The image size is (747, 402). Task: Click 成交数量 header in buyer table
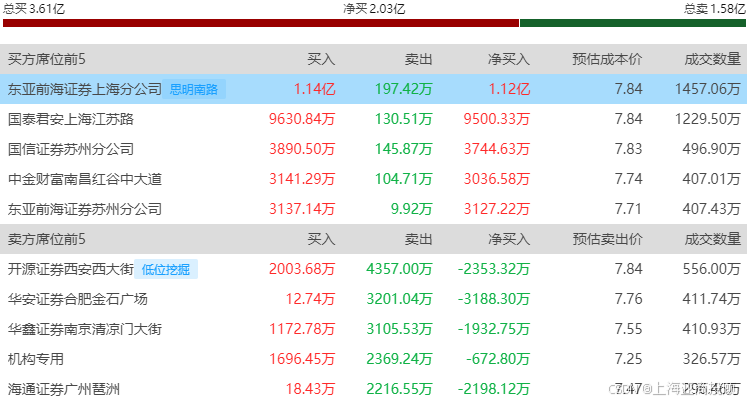point(713,59)
